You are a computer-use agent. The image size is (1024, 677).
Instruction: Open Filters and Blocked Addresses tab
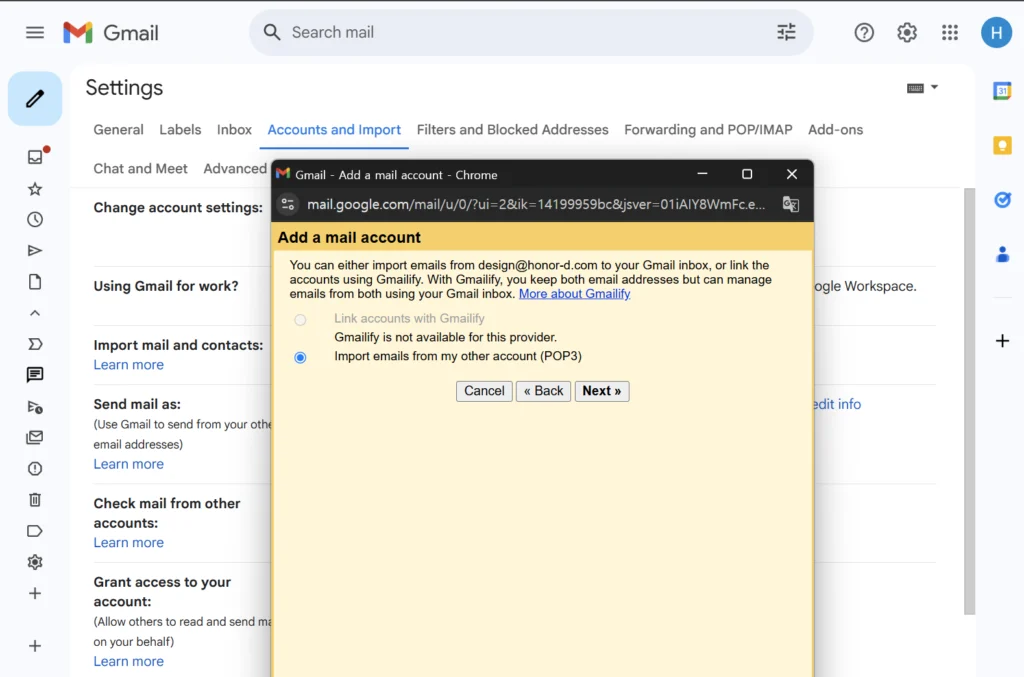pyautogui.click(x=513, y=130)
